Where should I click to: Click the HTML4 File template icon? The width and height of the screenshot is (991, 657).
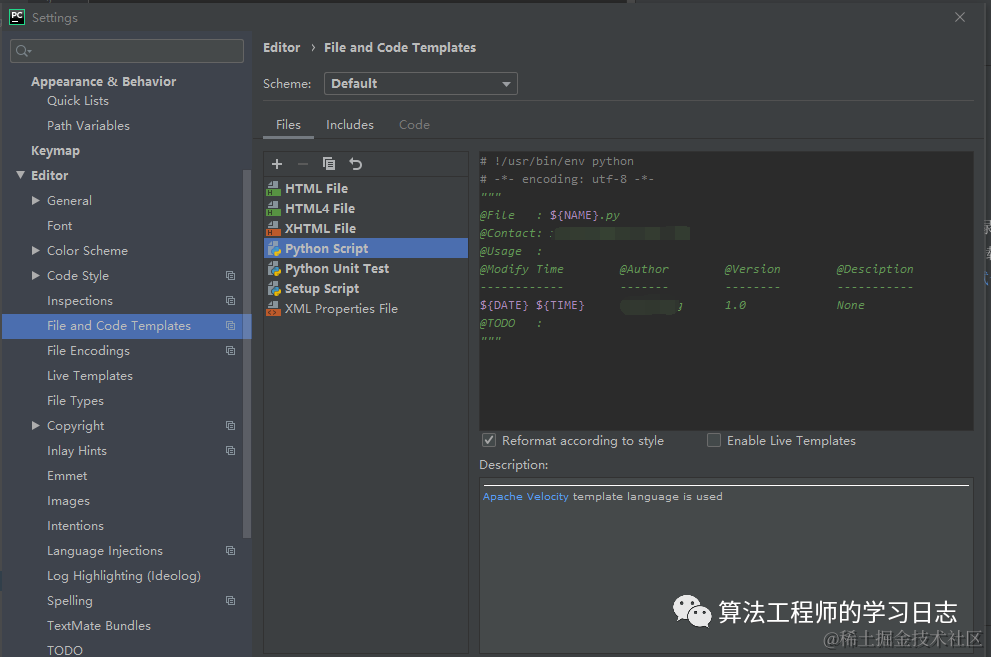pyautogui.click(x=274, y=208)
